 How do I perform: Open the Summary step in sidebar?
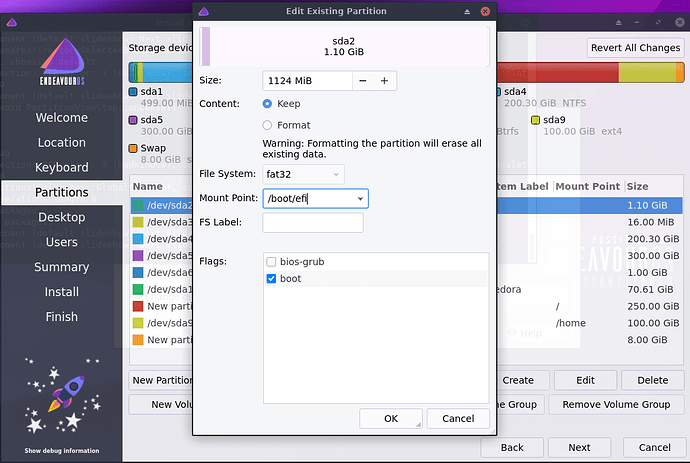(x=61, y=267)
